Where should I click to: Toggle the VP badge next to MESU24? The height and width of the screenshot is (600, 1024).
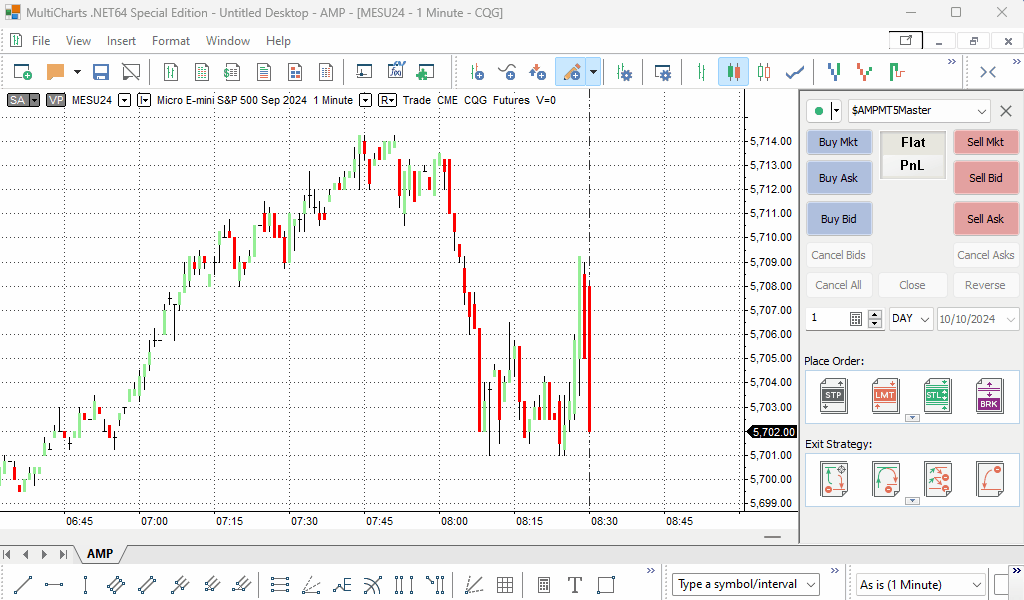(56, 100)
